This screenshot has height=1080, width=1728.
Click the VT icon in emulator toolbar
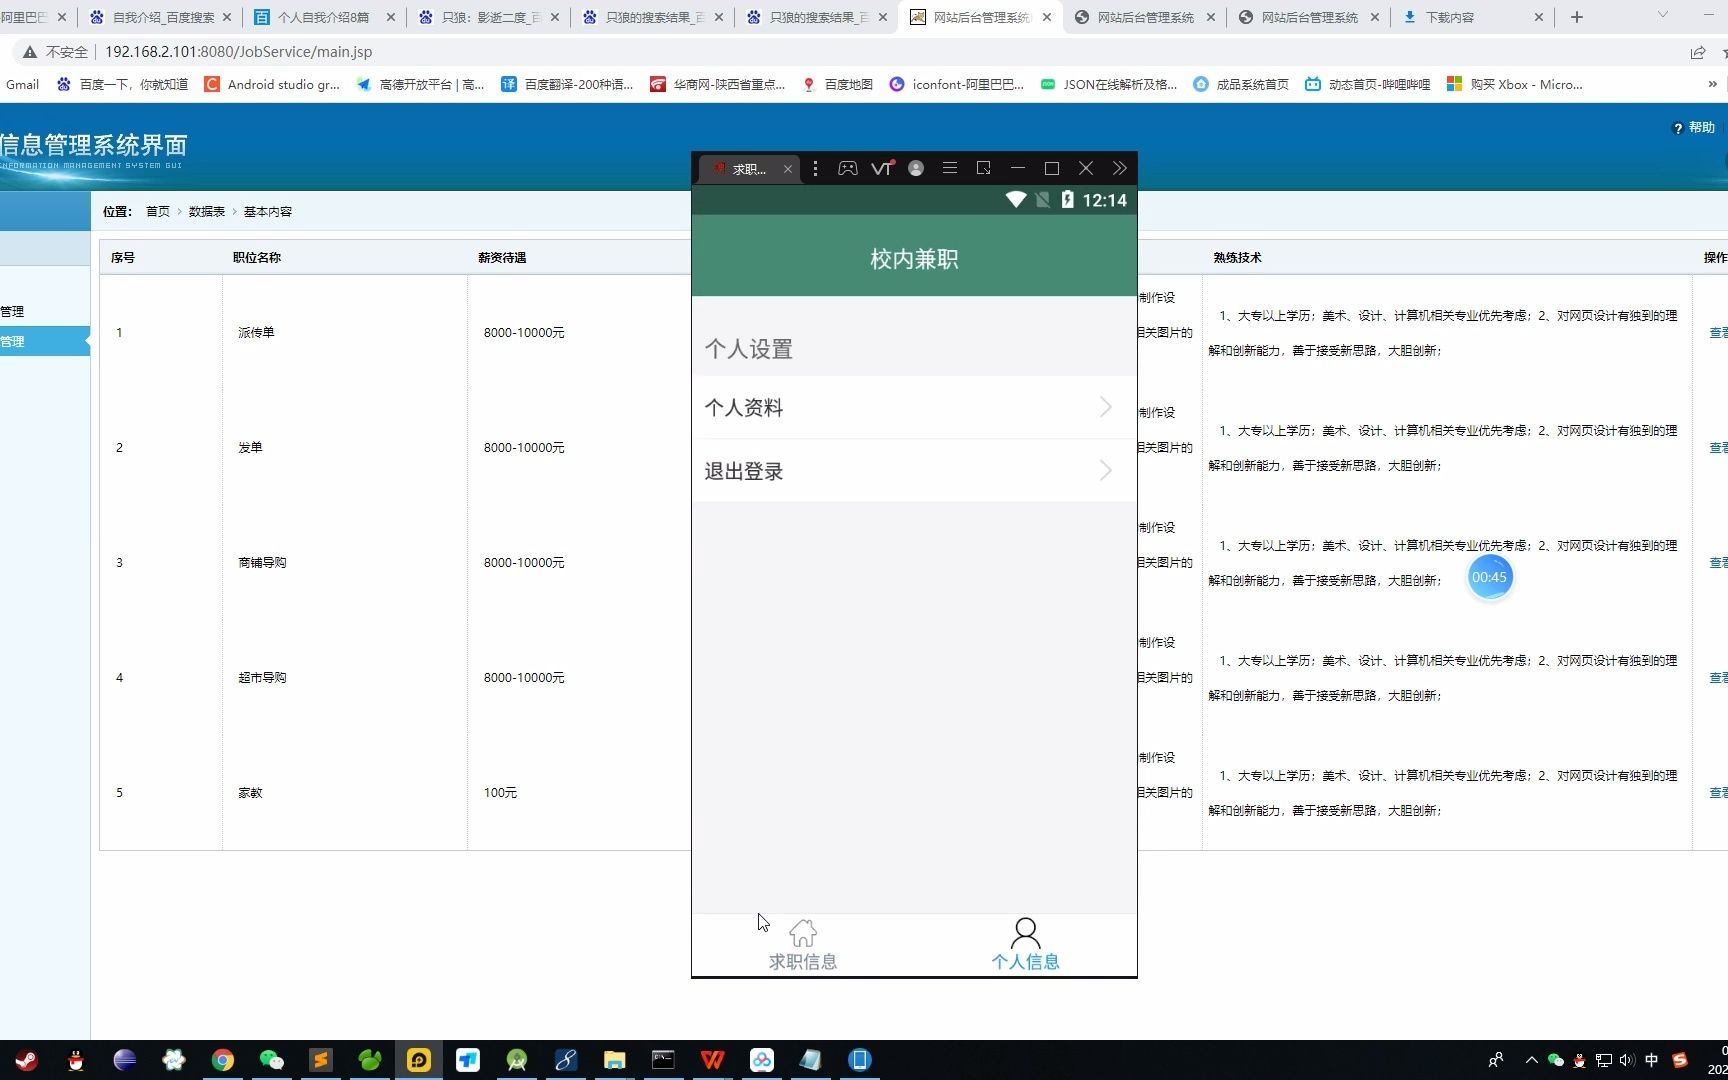pyautogui.click(x=881, y=168)
